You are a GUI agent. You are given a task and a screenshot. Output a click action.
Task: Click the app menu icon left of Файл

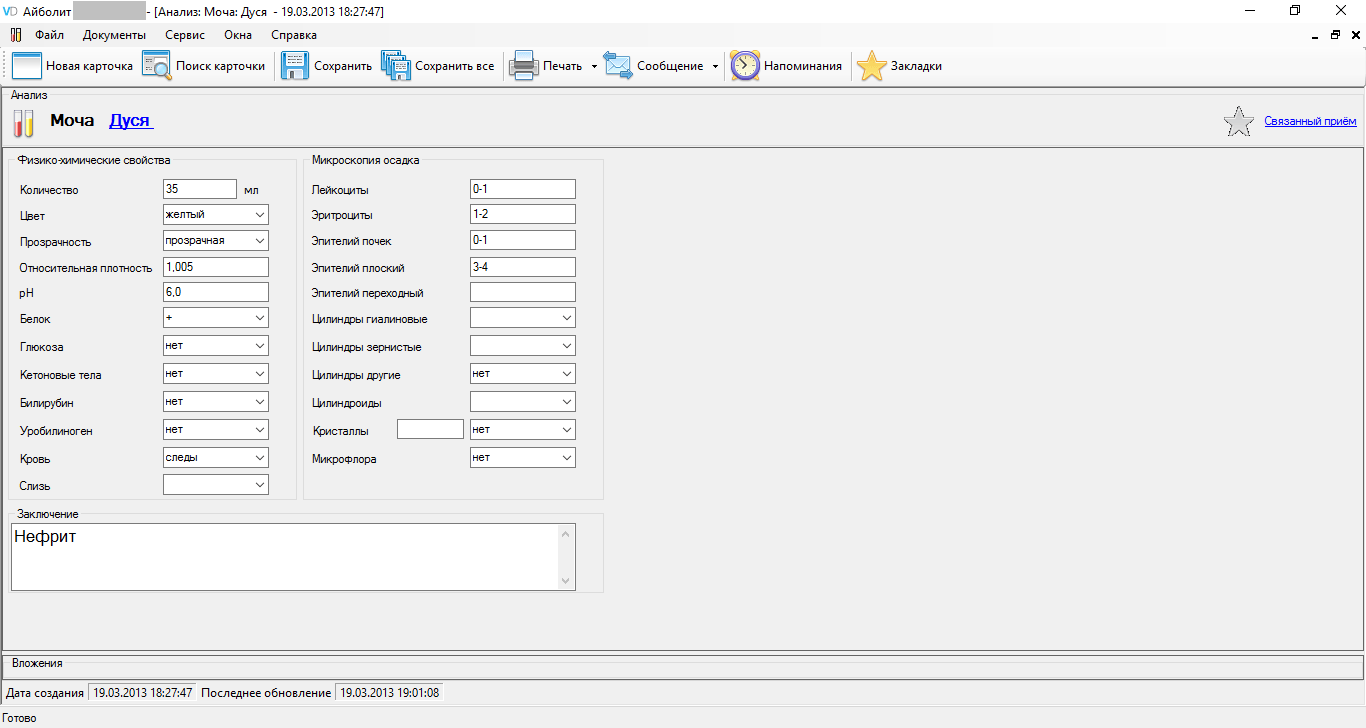click(16, 35)
